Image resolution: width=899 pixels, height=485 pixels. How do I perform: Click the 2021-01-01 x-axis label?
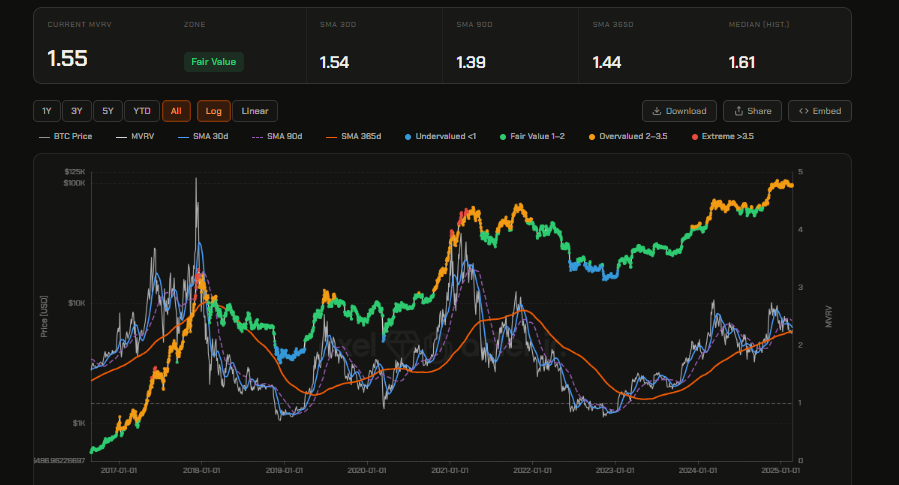(450, 471)
